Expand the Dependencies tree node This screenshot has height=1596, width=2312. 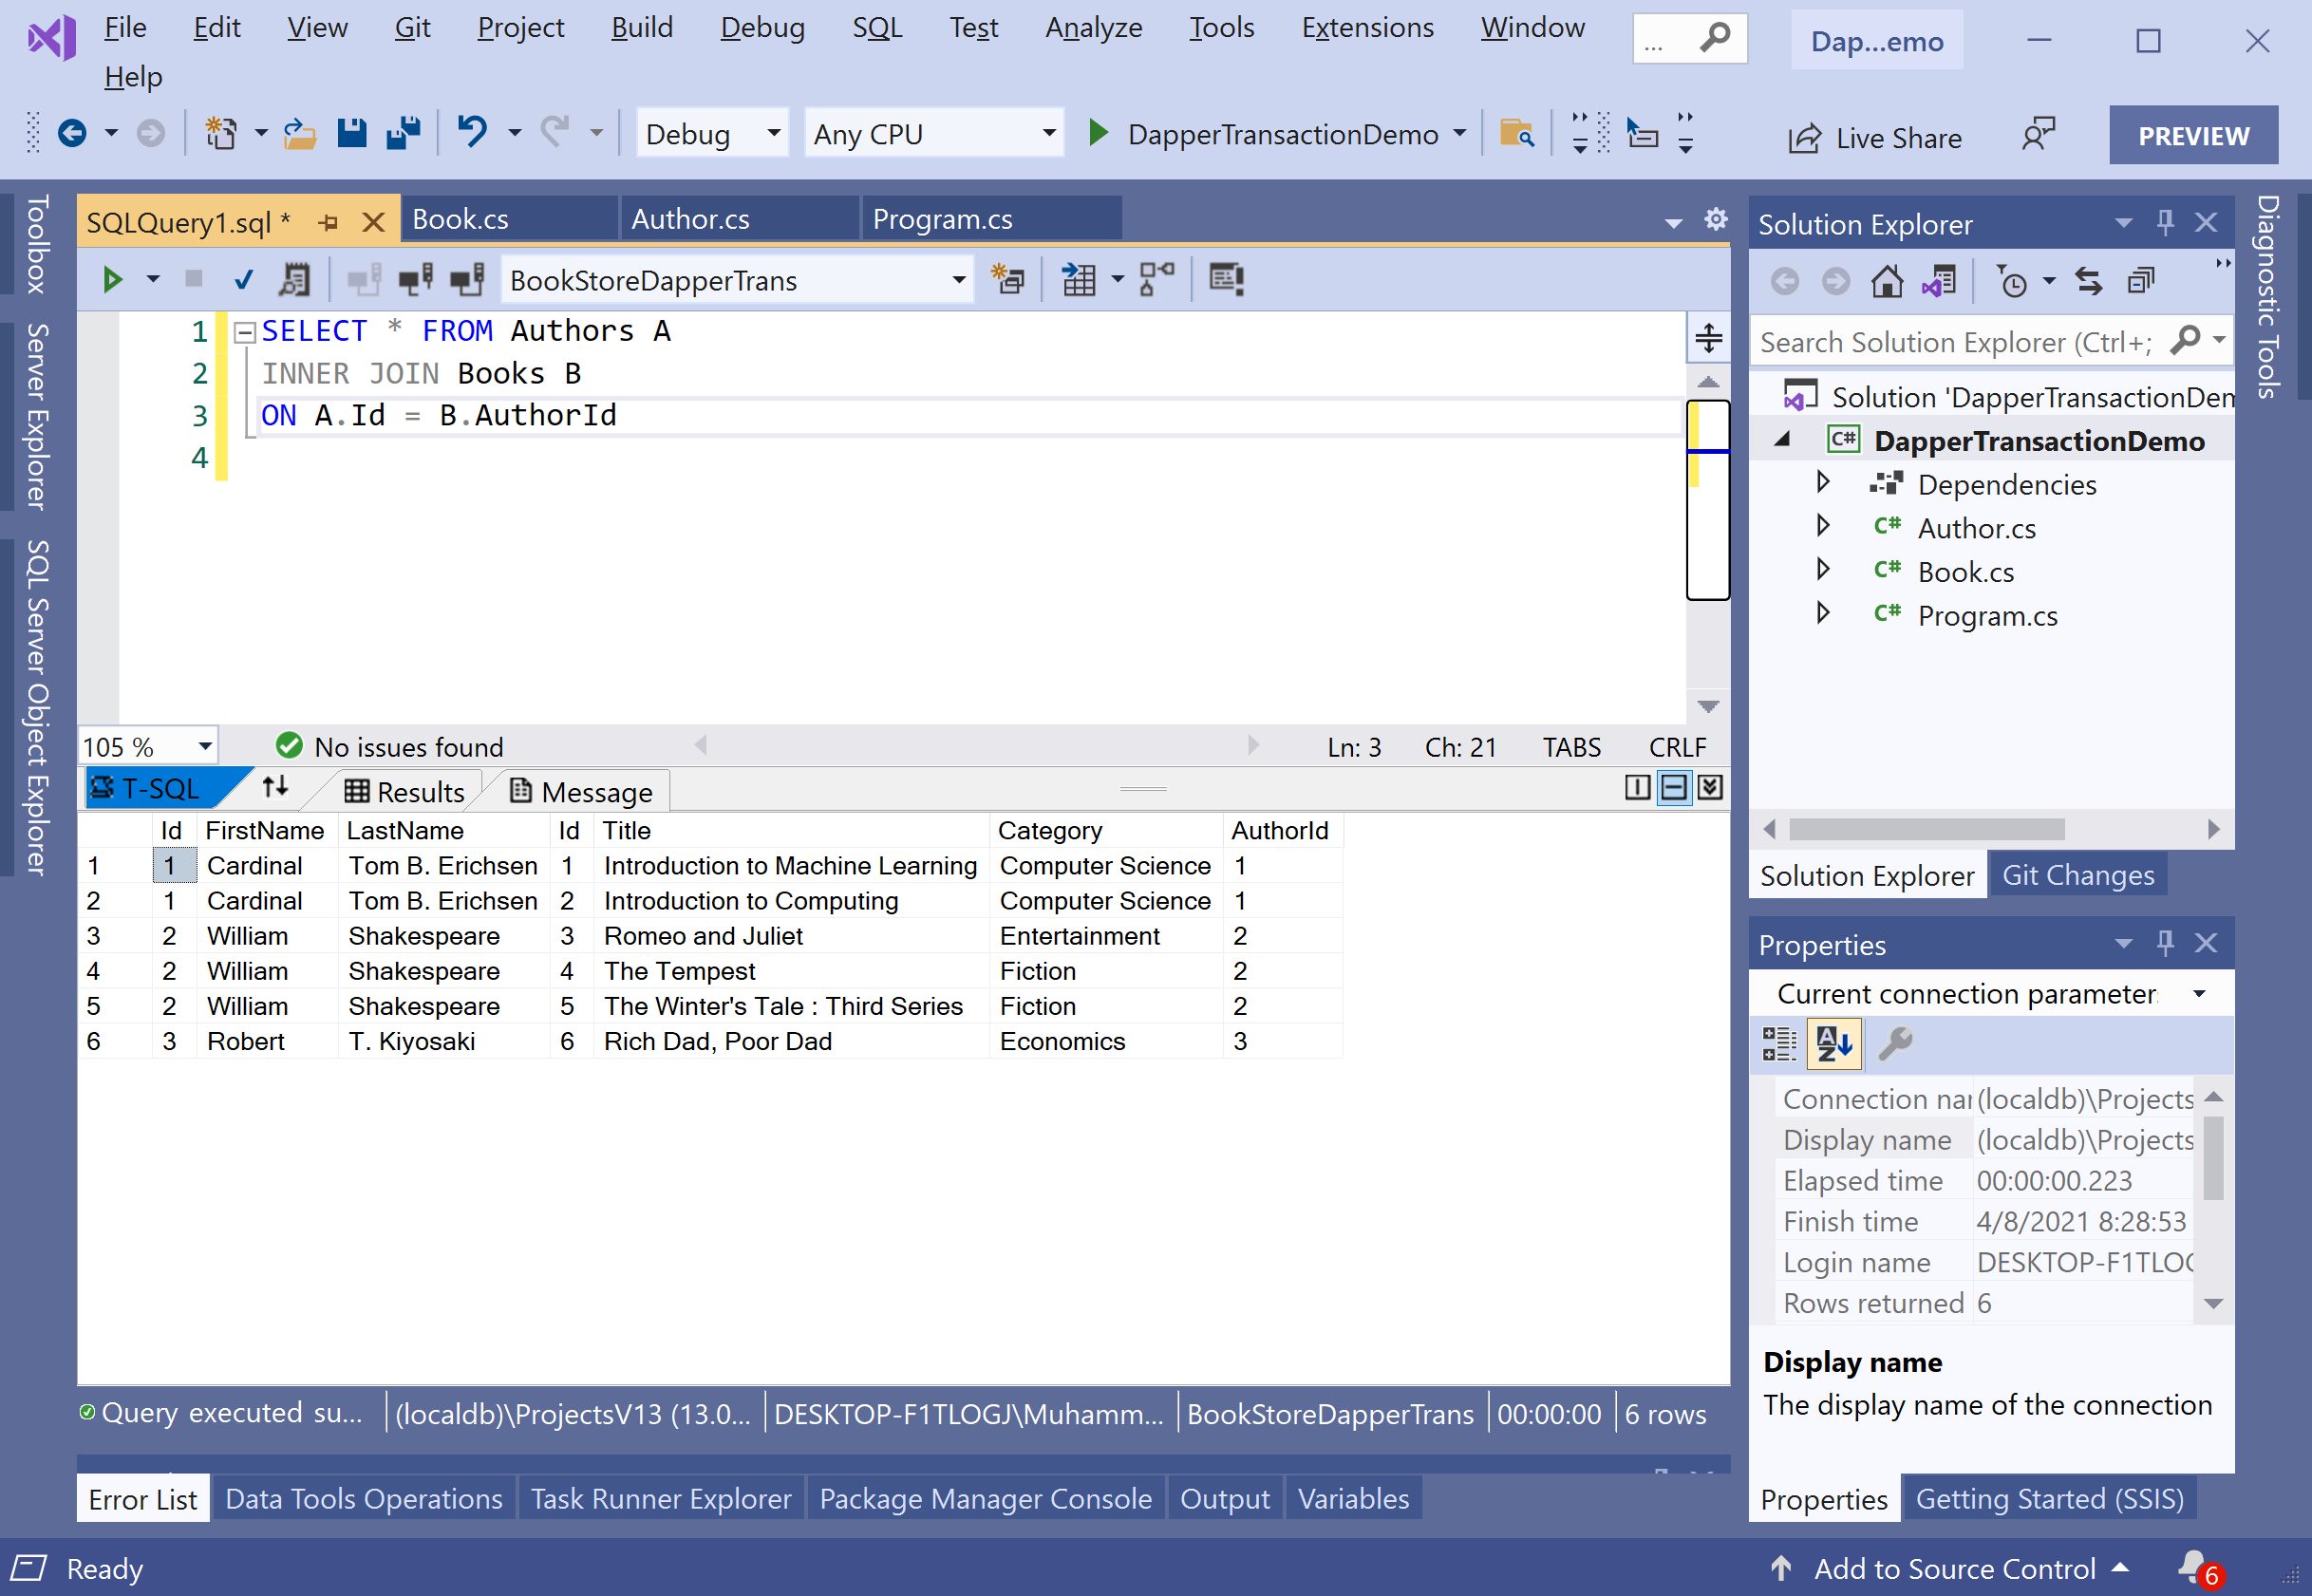click(1822, 484)
